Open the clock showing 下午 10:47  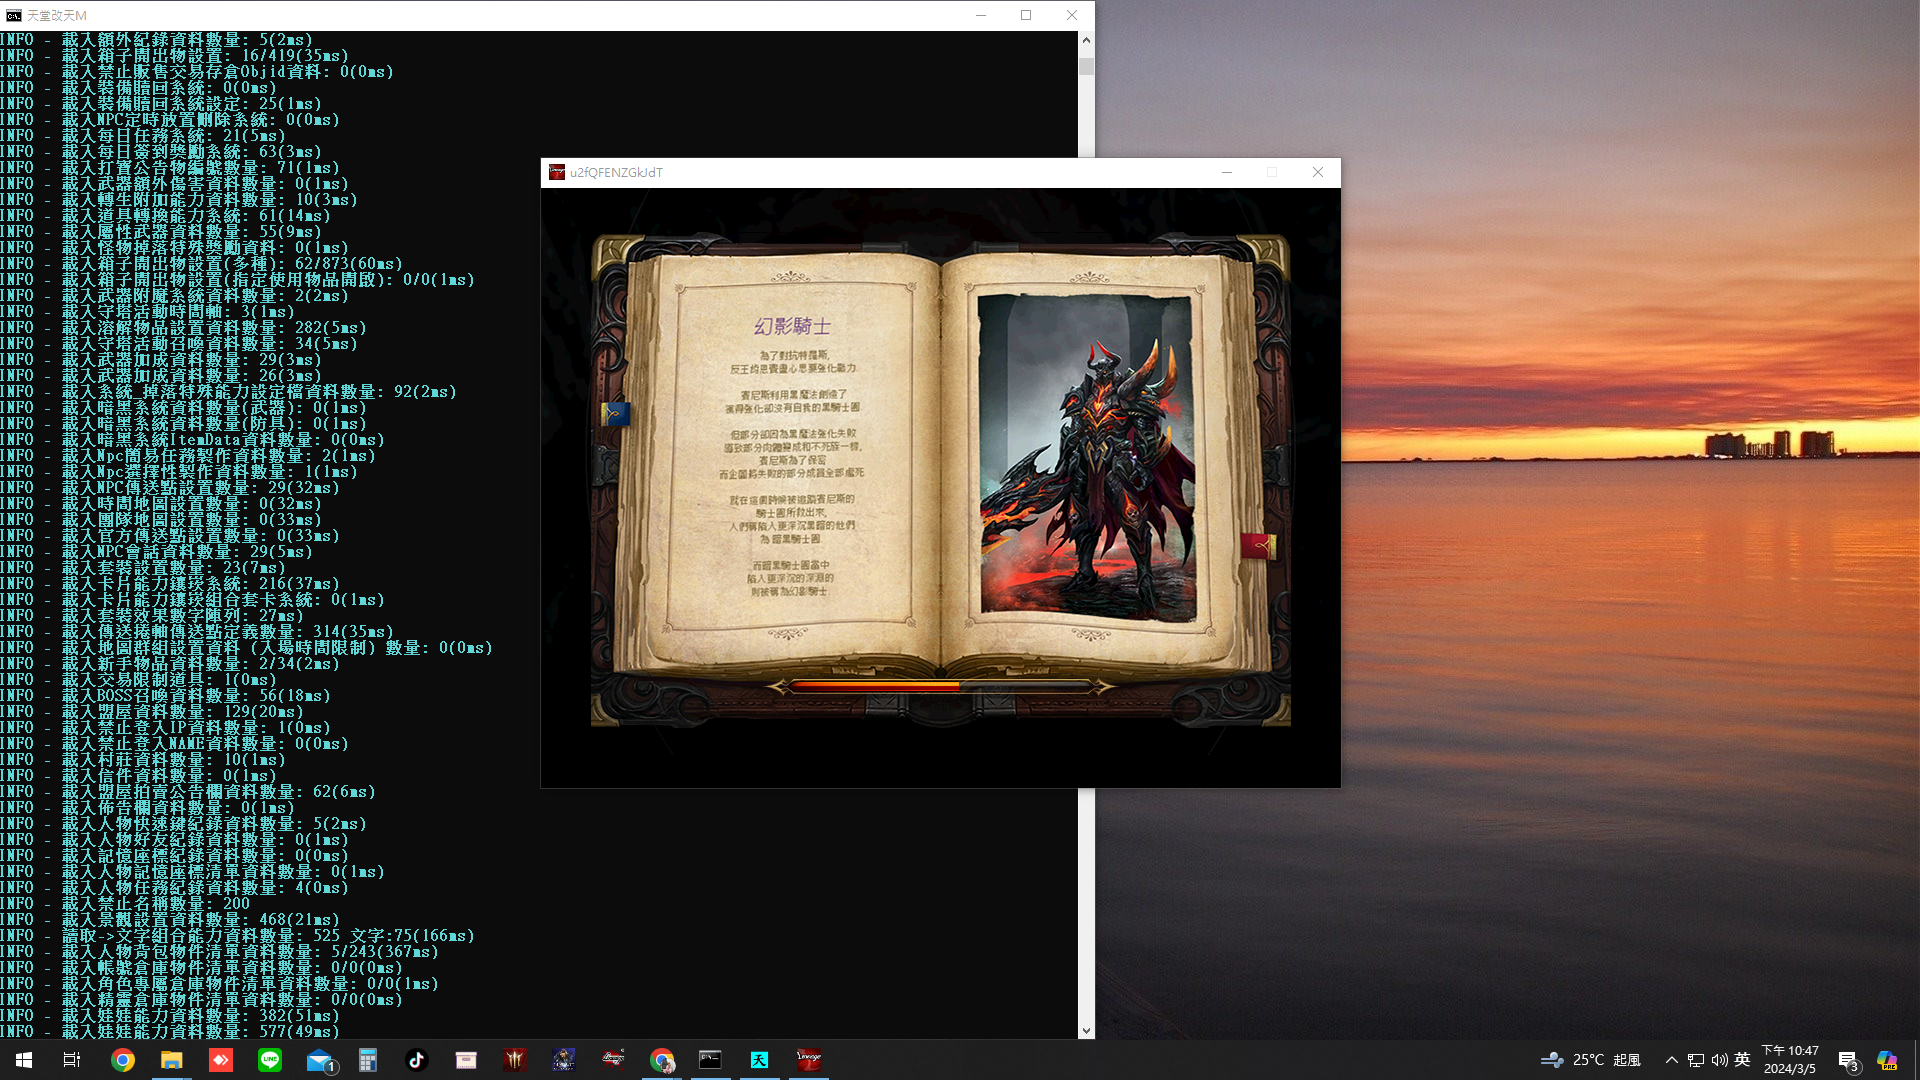point(1790,1060)
